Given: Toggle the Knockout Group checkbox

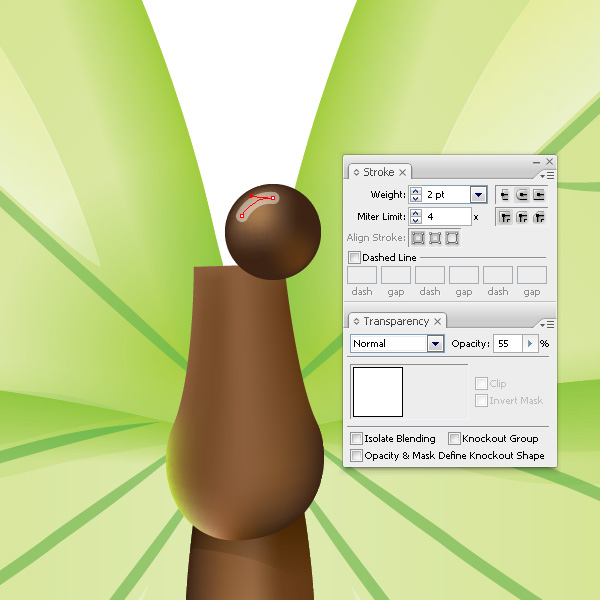Looking at the screenshot, I should (x=454, y=439).
